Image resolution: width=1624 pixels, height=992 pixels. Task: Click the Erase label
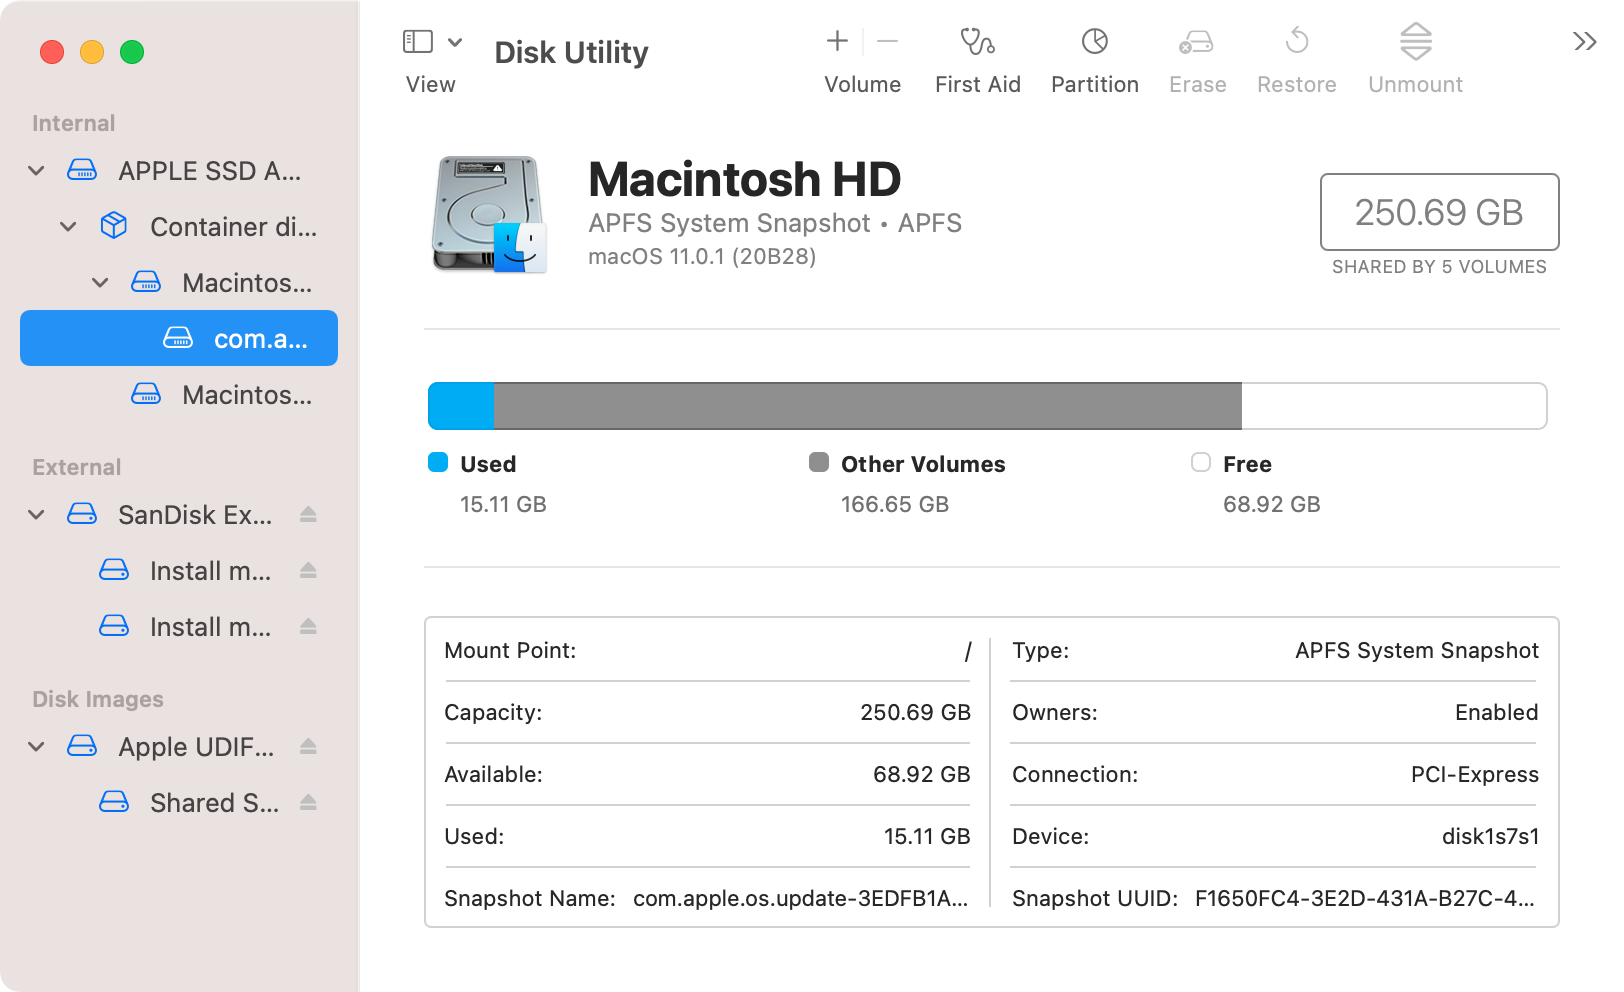point(1197,85)
